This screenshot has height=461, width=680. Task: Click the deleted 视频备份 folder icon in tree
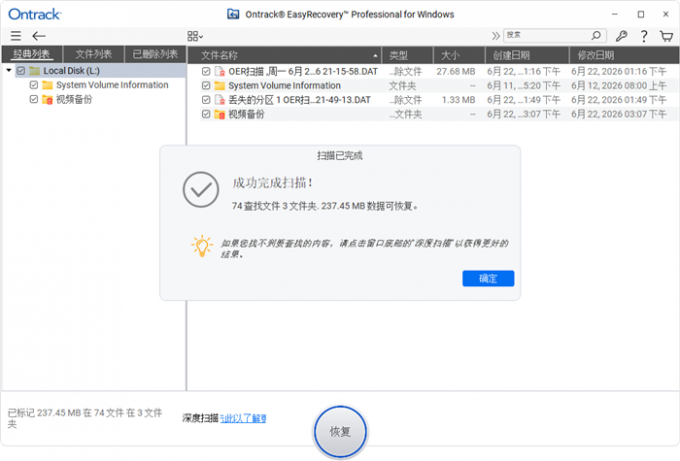[x=47, y=99]
